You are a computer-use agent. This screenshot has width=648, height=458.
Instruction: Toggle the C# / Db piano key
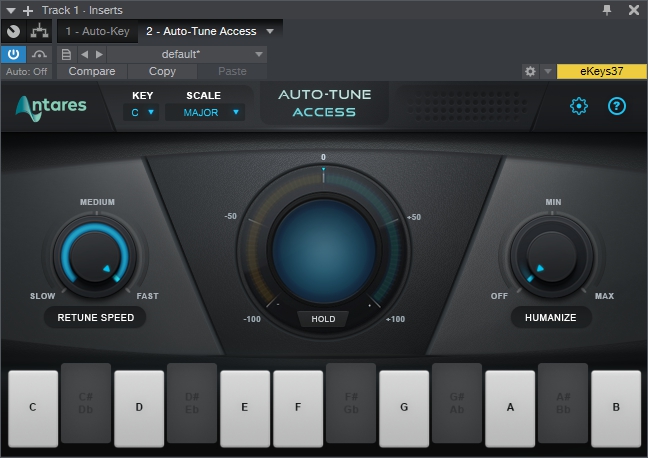(x=86, y=402)
